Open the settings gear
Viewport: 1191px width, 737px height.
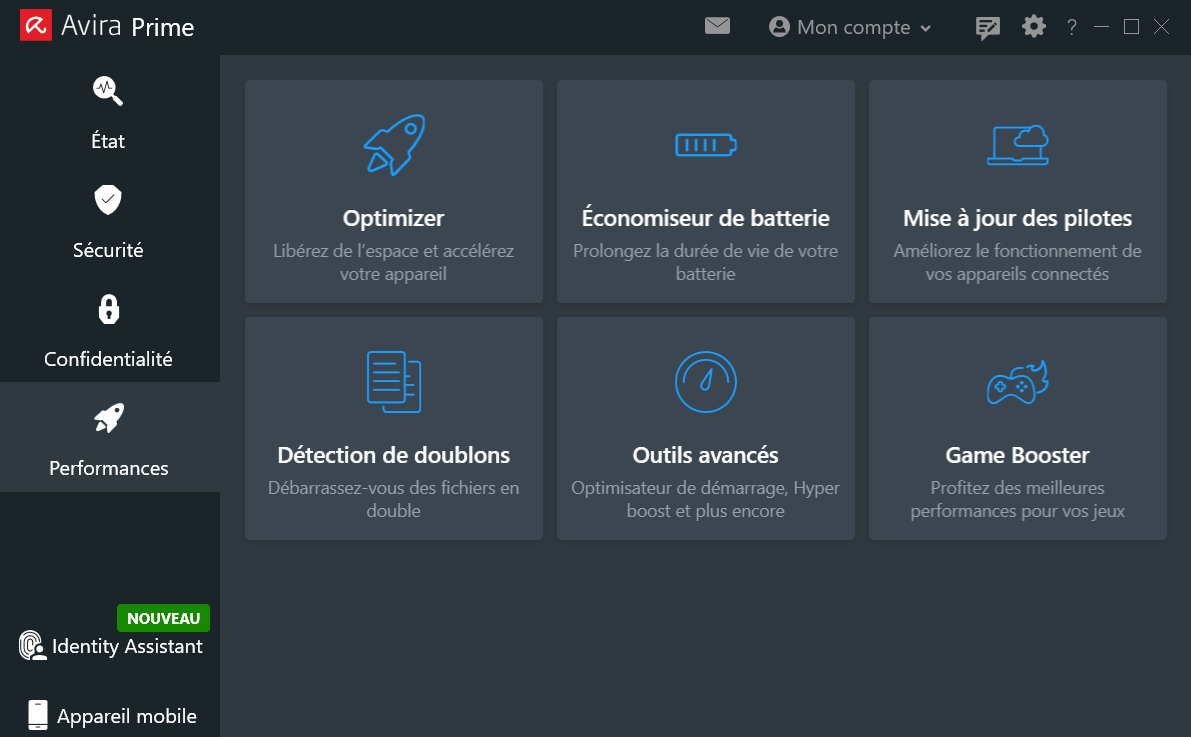coord(1033,27)
